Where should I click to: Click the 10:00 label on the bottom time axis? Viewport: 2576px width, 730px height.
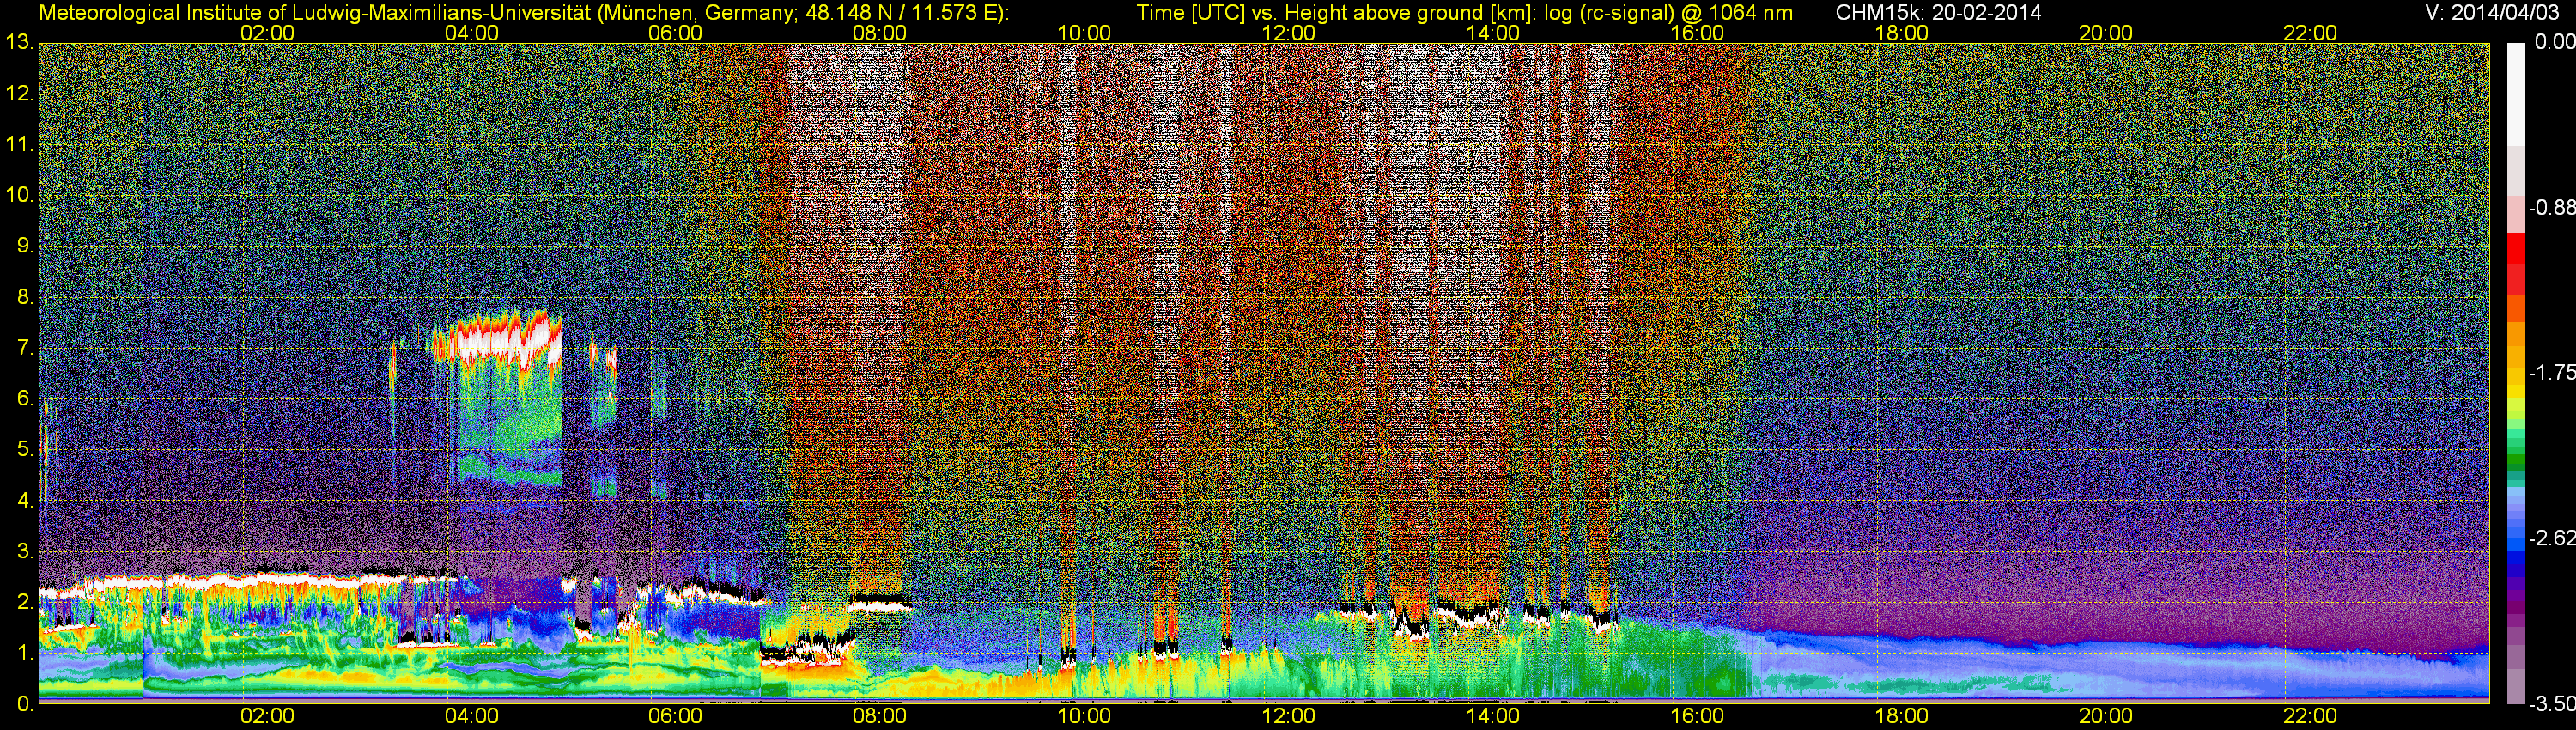[x=1084, y=717]
